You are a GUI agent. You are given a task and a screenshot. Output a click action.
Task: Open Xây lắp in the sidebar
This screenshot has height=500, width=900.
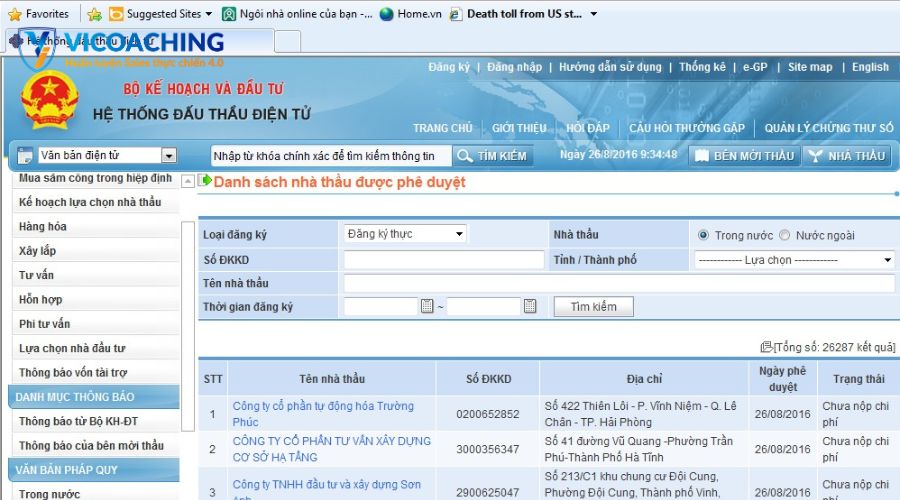37,251
